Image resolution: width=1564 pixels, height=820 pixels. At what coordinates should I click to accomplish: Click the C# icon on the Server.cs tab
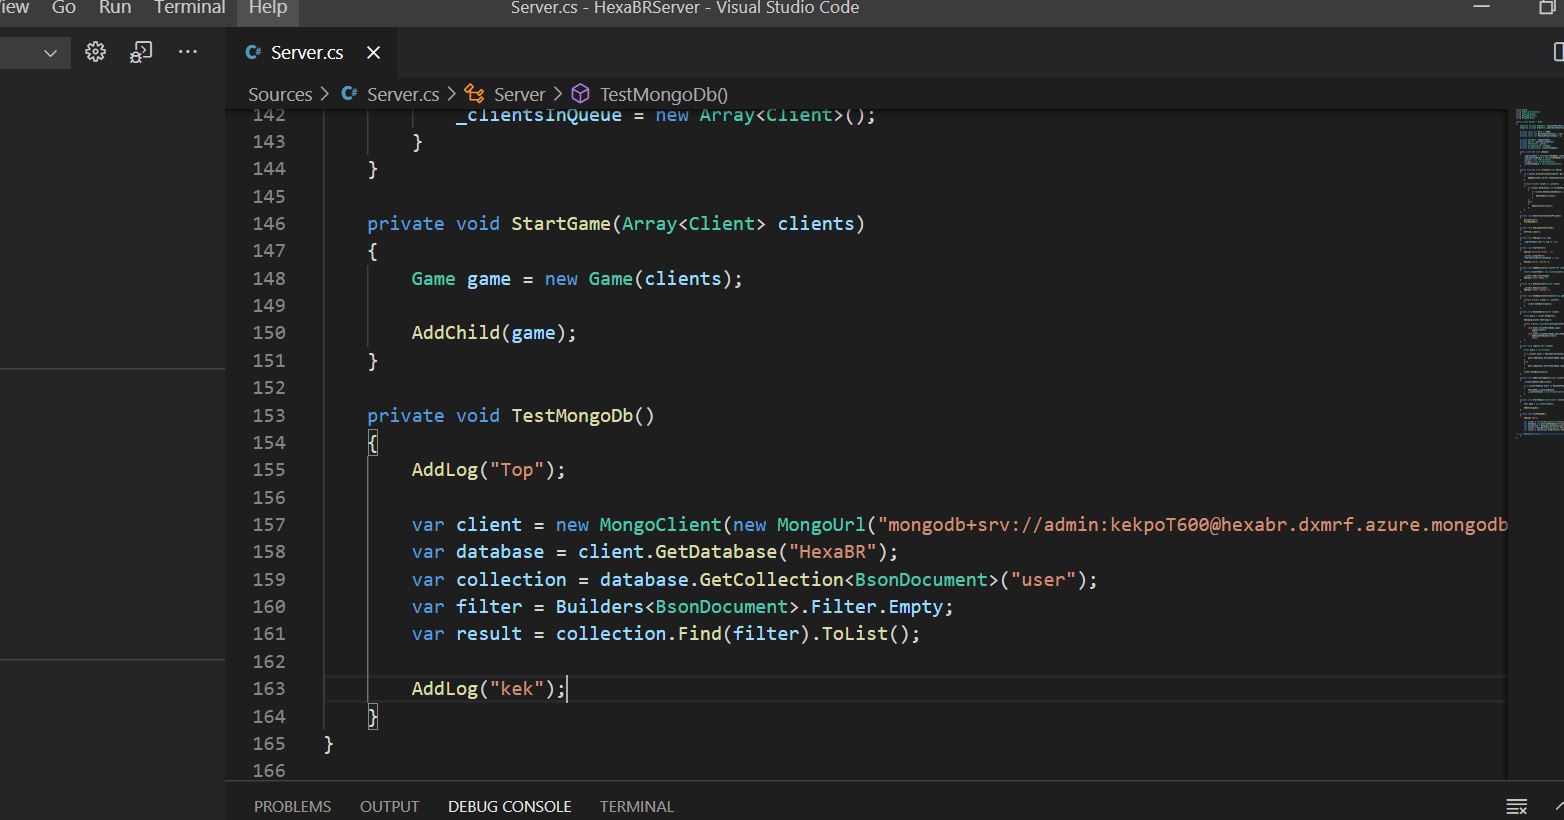pos(253,51)
